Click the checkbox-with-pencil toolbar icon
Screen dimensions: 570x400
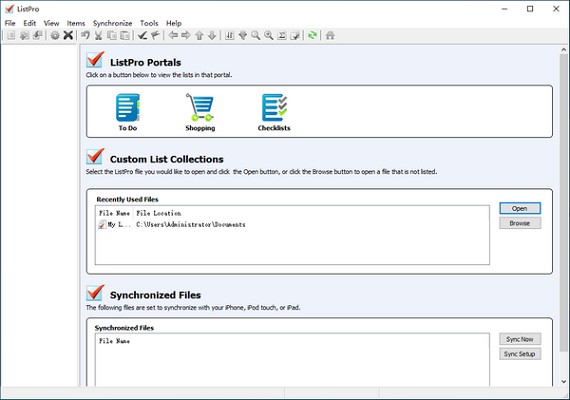tap(295, 35)
